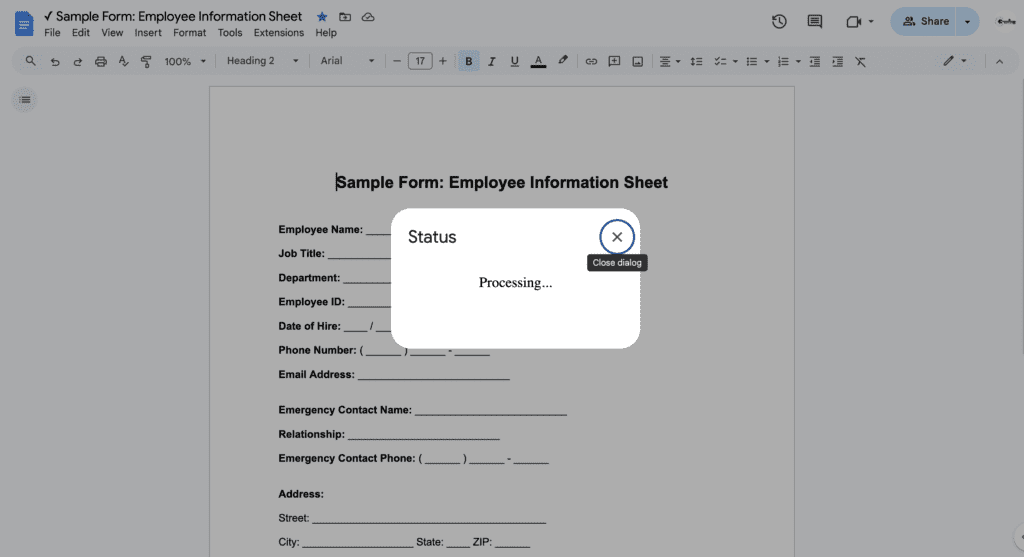Open line and paragraph spacing

tap(696, 61)
